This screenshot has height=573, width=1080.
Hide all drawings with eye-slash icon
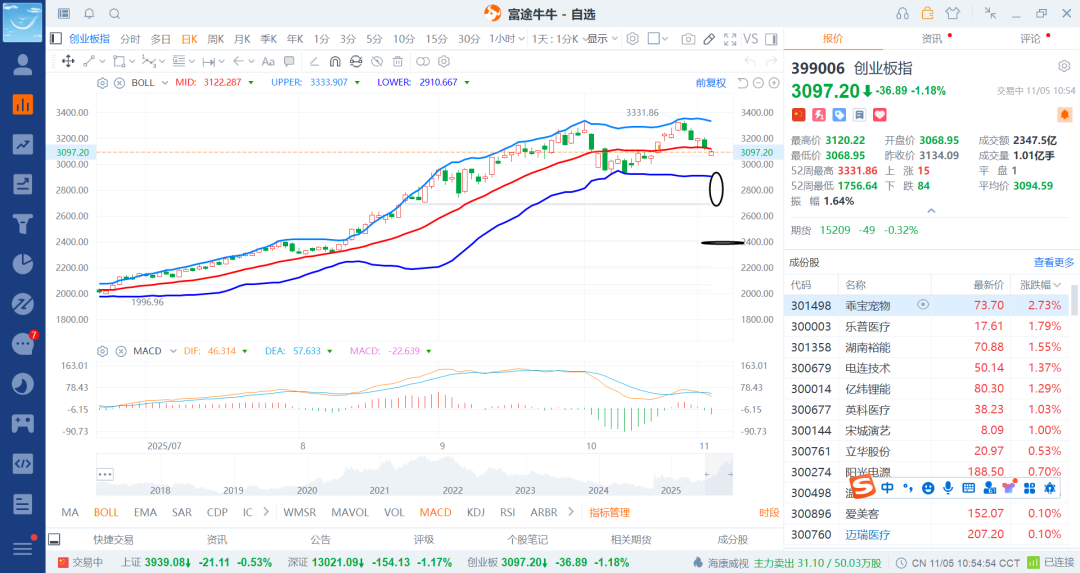[377, 61]
